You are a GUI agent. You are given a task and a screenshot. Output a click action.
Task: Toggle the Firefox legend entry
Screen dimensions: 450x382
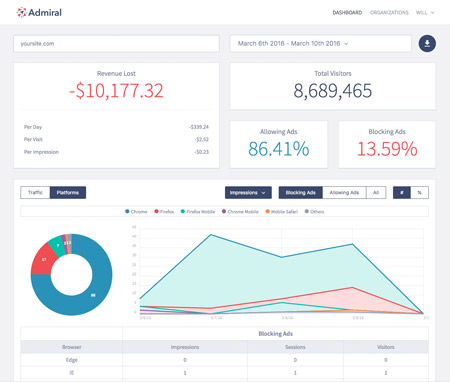[x=164, y=211]
